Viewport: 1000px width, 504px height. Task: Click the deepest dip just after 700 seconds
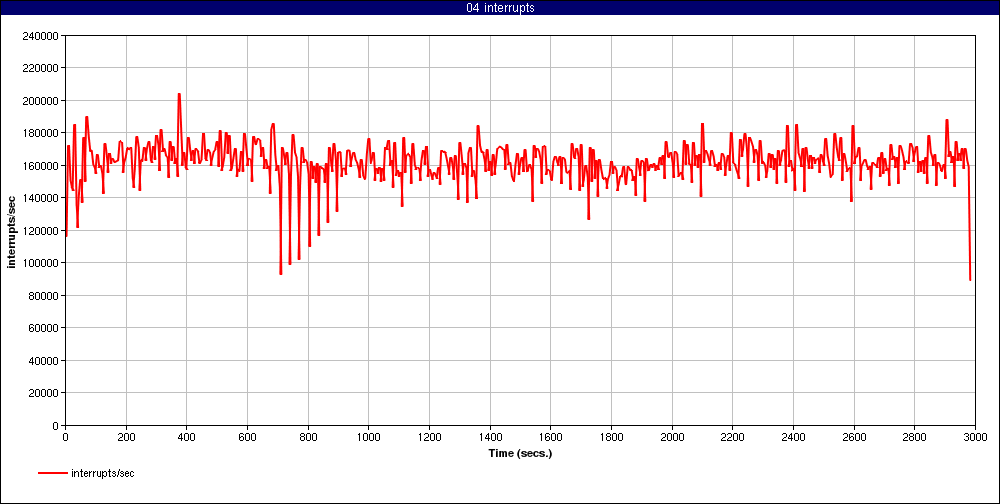(281, 273)
